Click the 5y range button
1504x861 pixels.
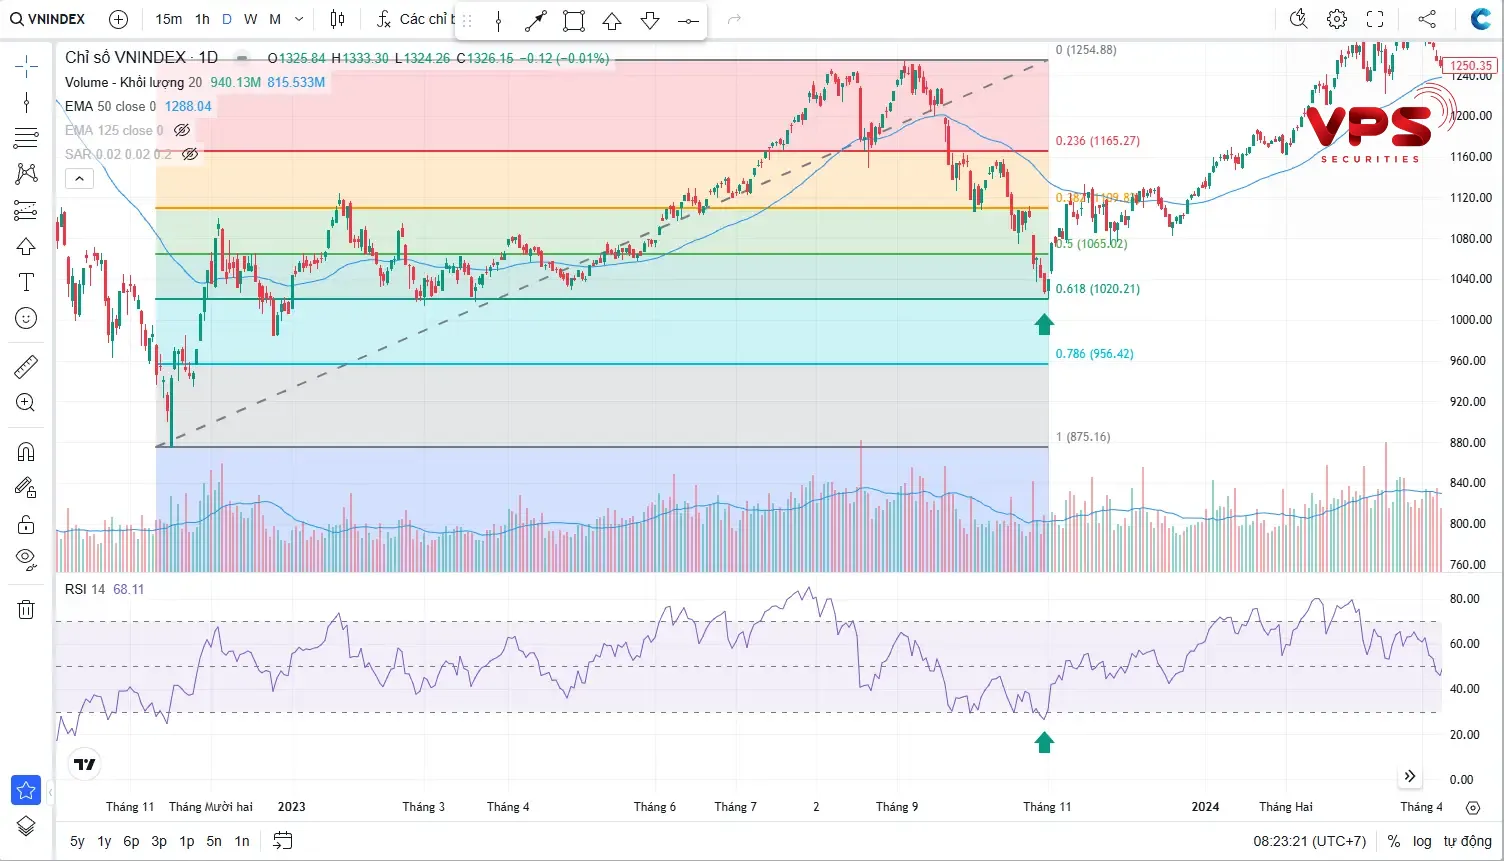pyautogui.click(x=76, y=841)
